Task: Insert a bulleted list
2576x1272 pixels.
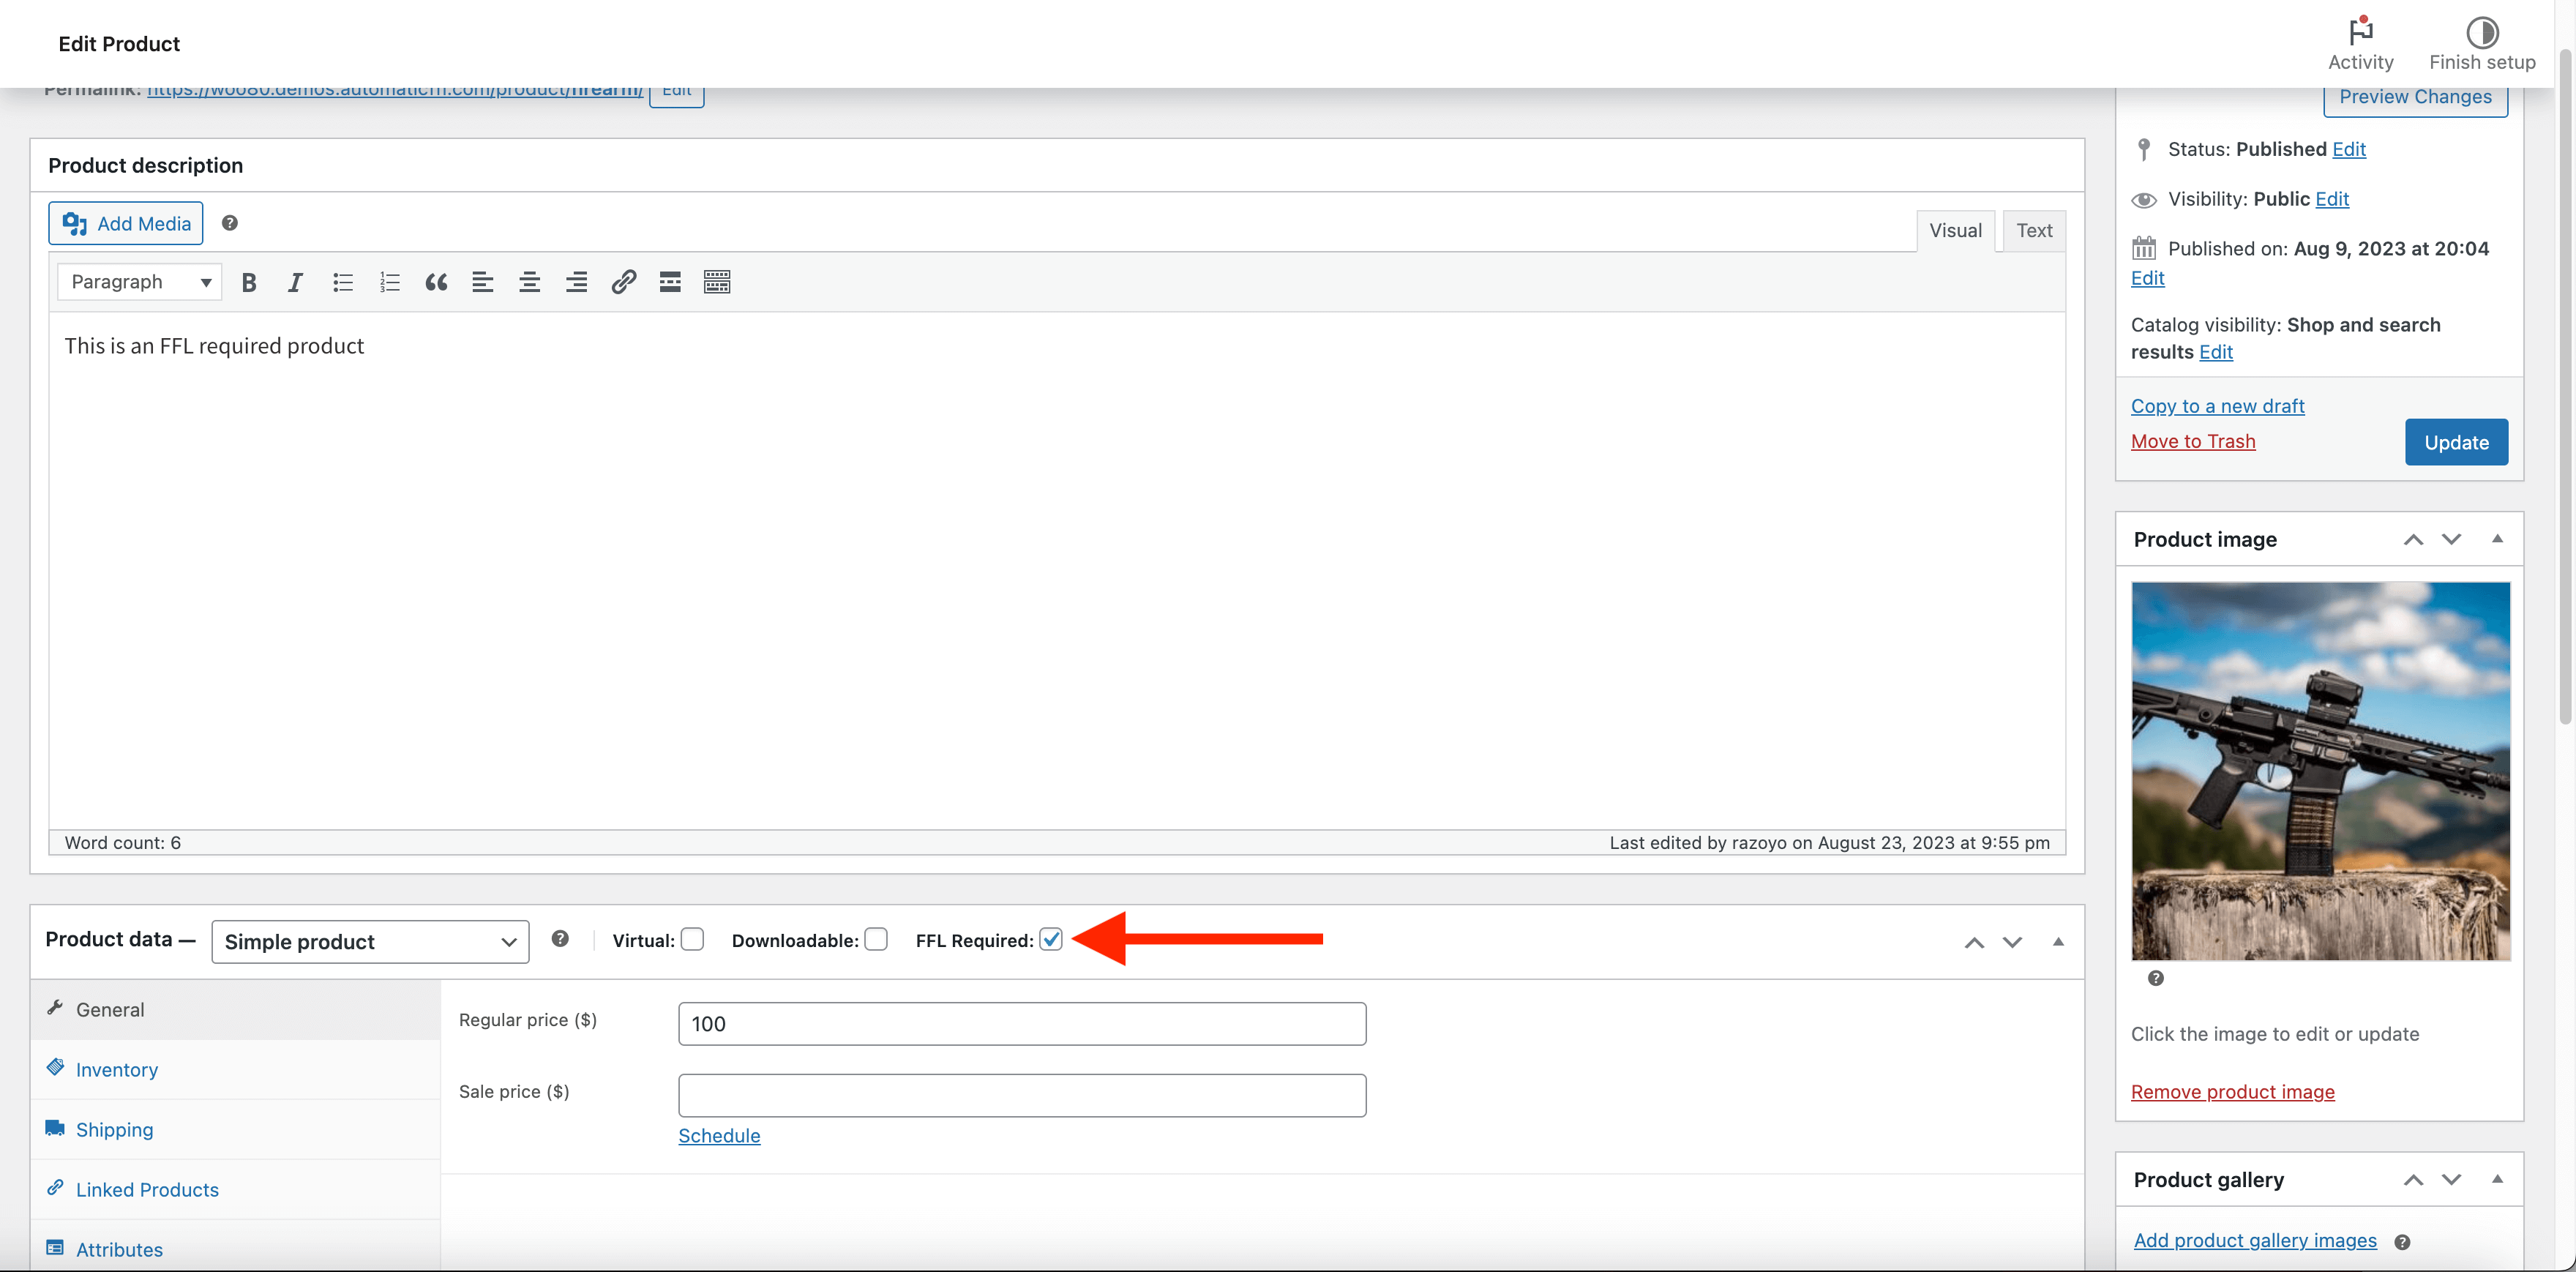Action: [x=343, y=283]
